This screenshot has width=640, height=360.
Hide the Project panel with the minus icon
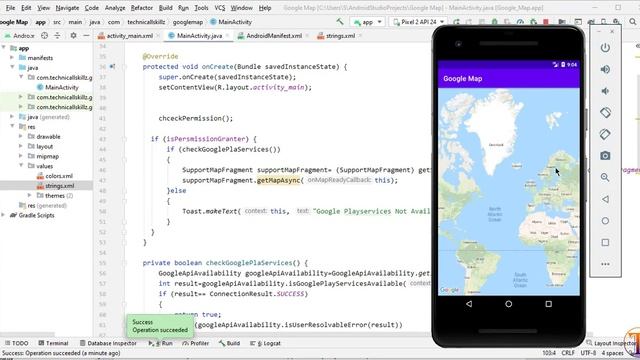pos(86,36)
